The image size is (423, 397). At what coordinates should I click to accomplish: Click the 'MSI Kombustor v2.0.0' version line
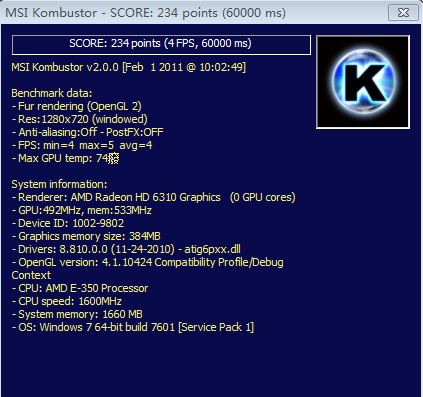pyautogui.click(x=129, y=67)
